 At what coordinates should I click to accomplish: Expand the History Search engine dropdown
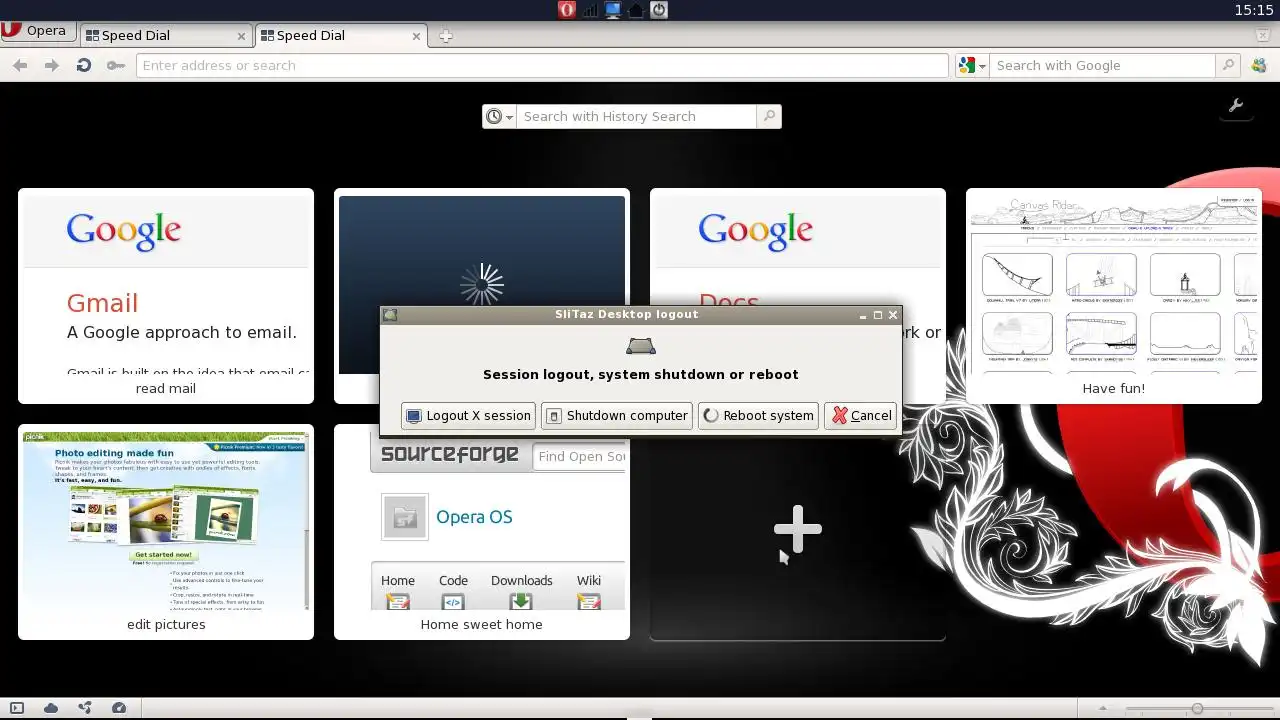coord(499,116)
